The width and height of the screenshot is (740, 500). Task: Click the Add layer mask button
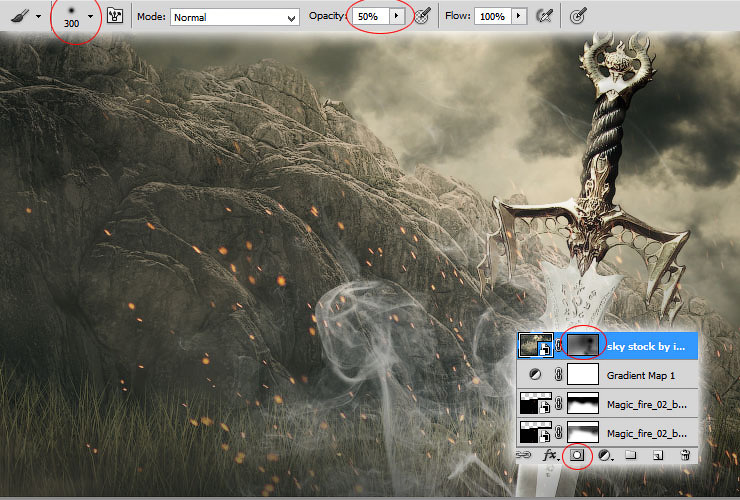click(x=577, y=455)
